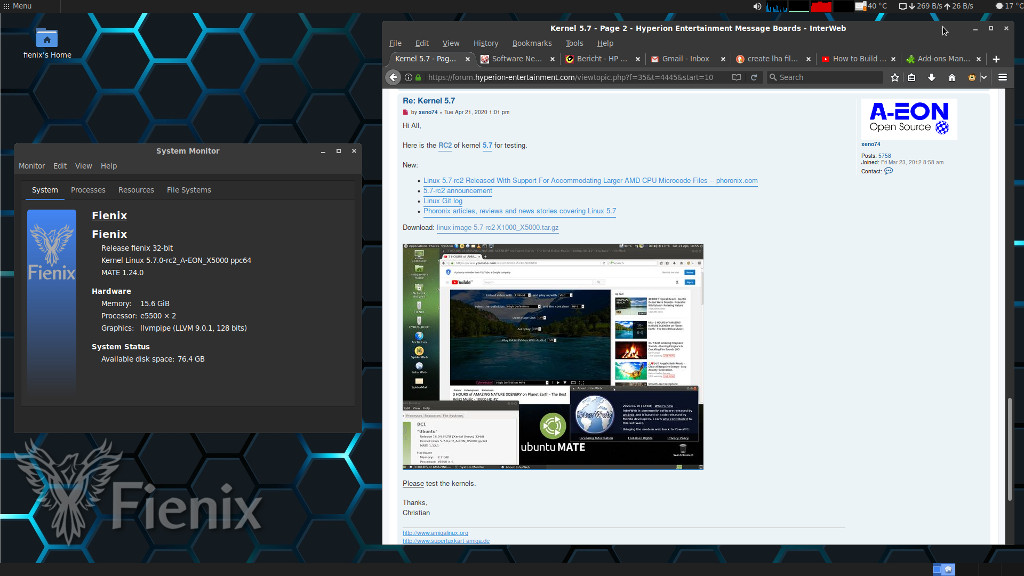Screen dimensions: 1024x576
Task: Reload the page with the refresh icon
Action: click(754, 77)
